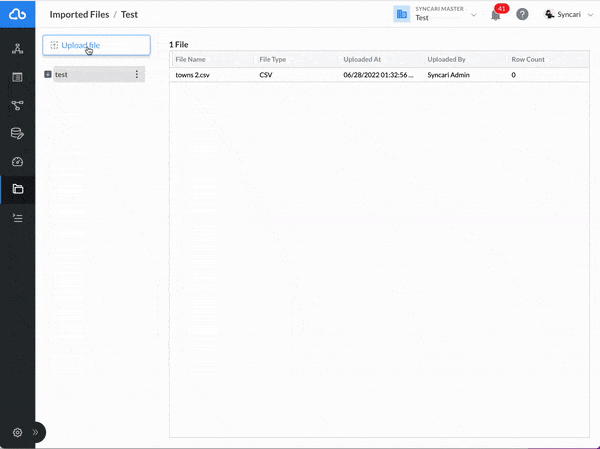Open the activity log list icon in sidebar
600x449 pixels.
coord(18,217)
